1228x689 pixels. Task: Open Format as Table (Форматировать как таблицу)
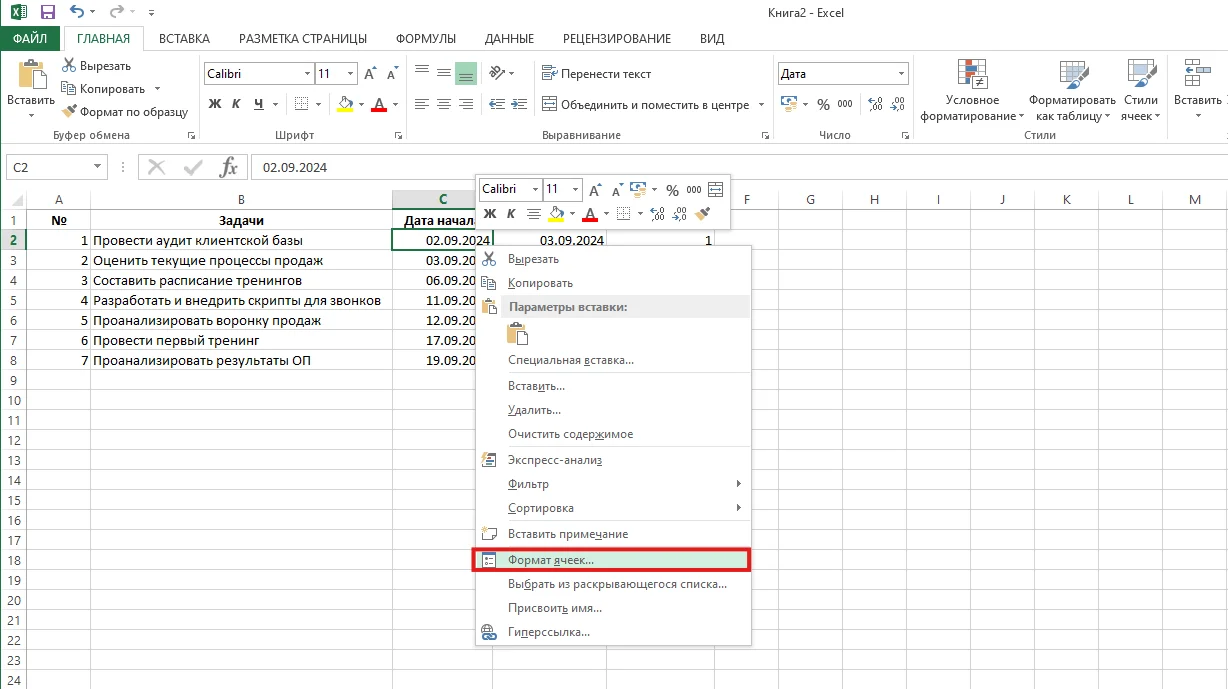(x=1072, y=90)
